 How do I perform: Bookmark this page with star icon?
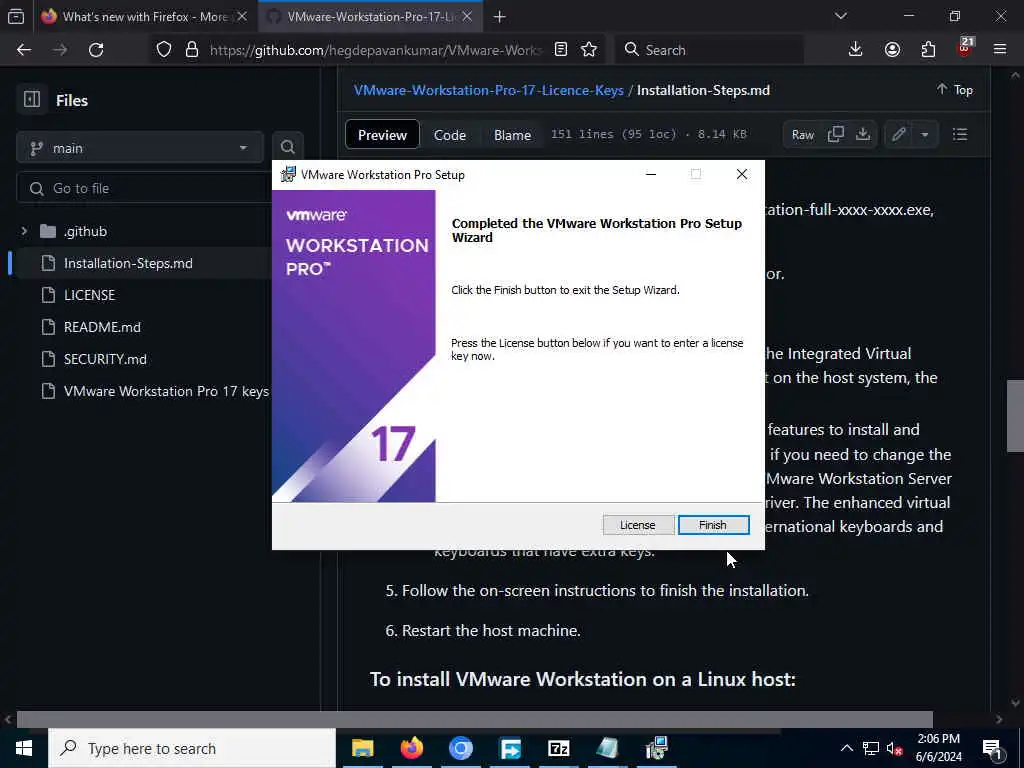pyautogui.click(x=589, y=50)
